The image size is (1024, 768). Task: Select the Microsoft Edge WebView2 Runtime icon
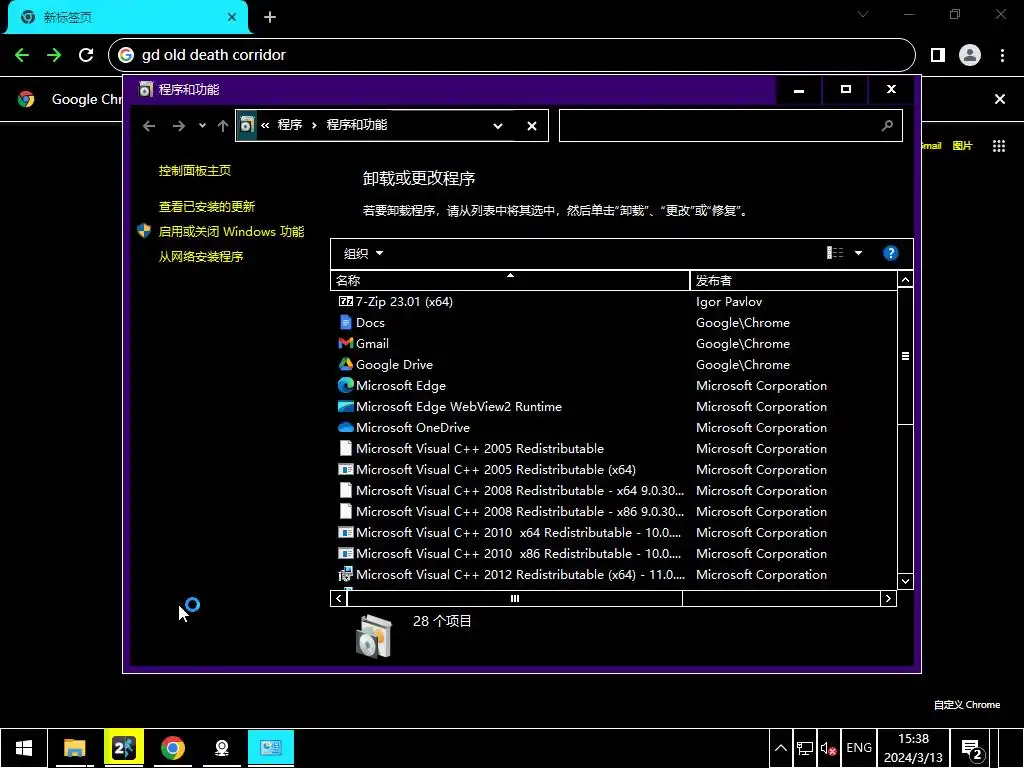coord(345,406)
